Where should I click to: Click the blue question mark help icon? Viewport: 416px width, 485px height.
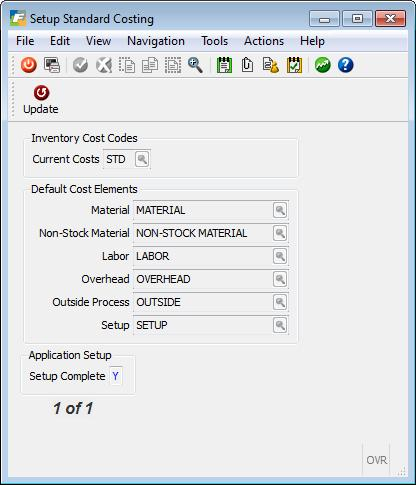(345, 65)
